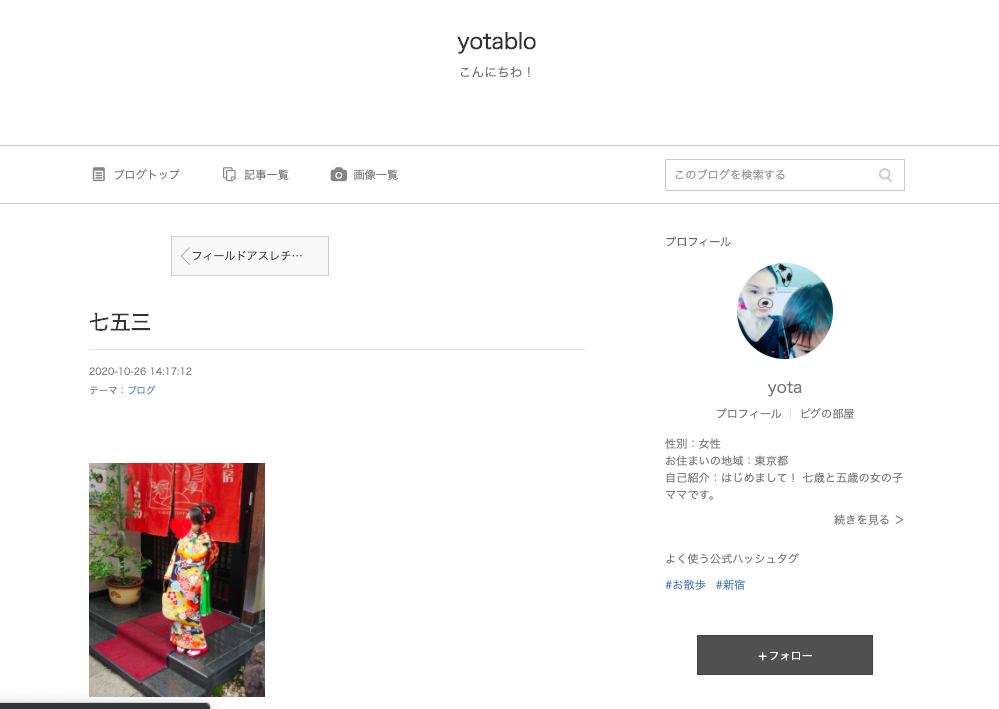The width and height of the screenshot is (999, 709).
Task: Click the 画像一覧 camera icon
Action: [x=338, y=175]
